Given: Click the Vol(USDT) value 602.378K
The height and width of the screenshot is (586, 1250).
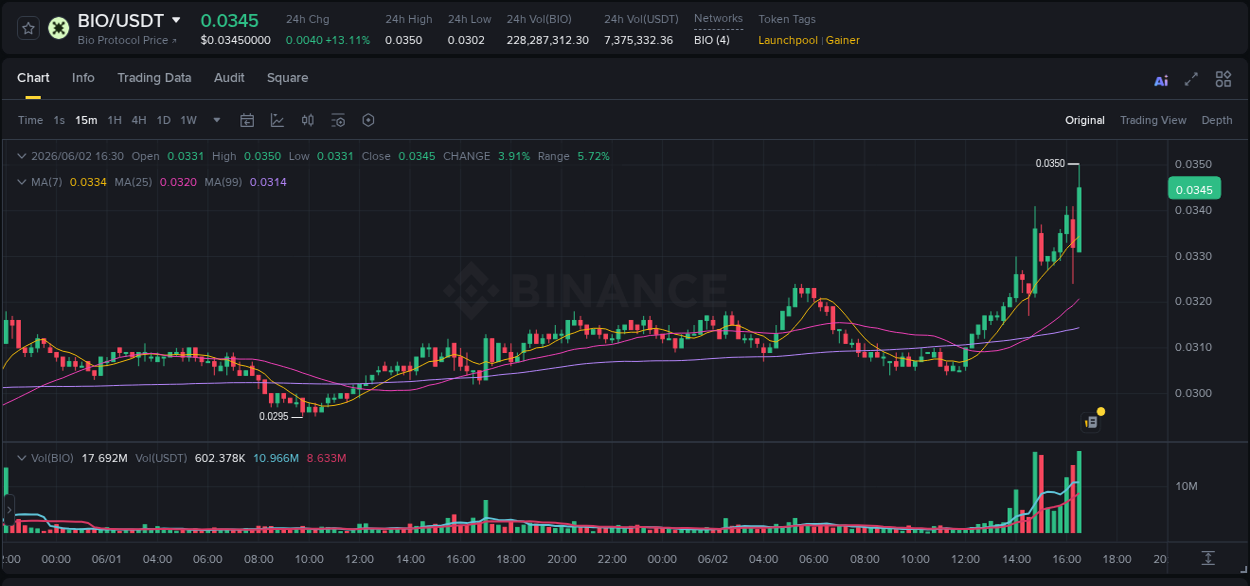Looking at the screenshot, I should tap(219, 458).
